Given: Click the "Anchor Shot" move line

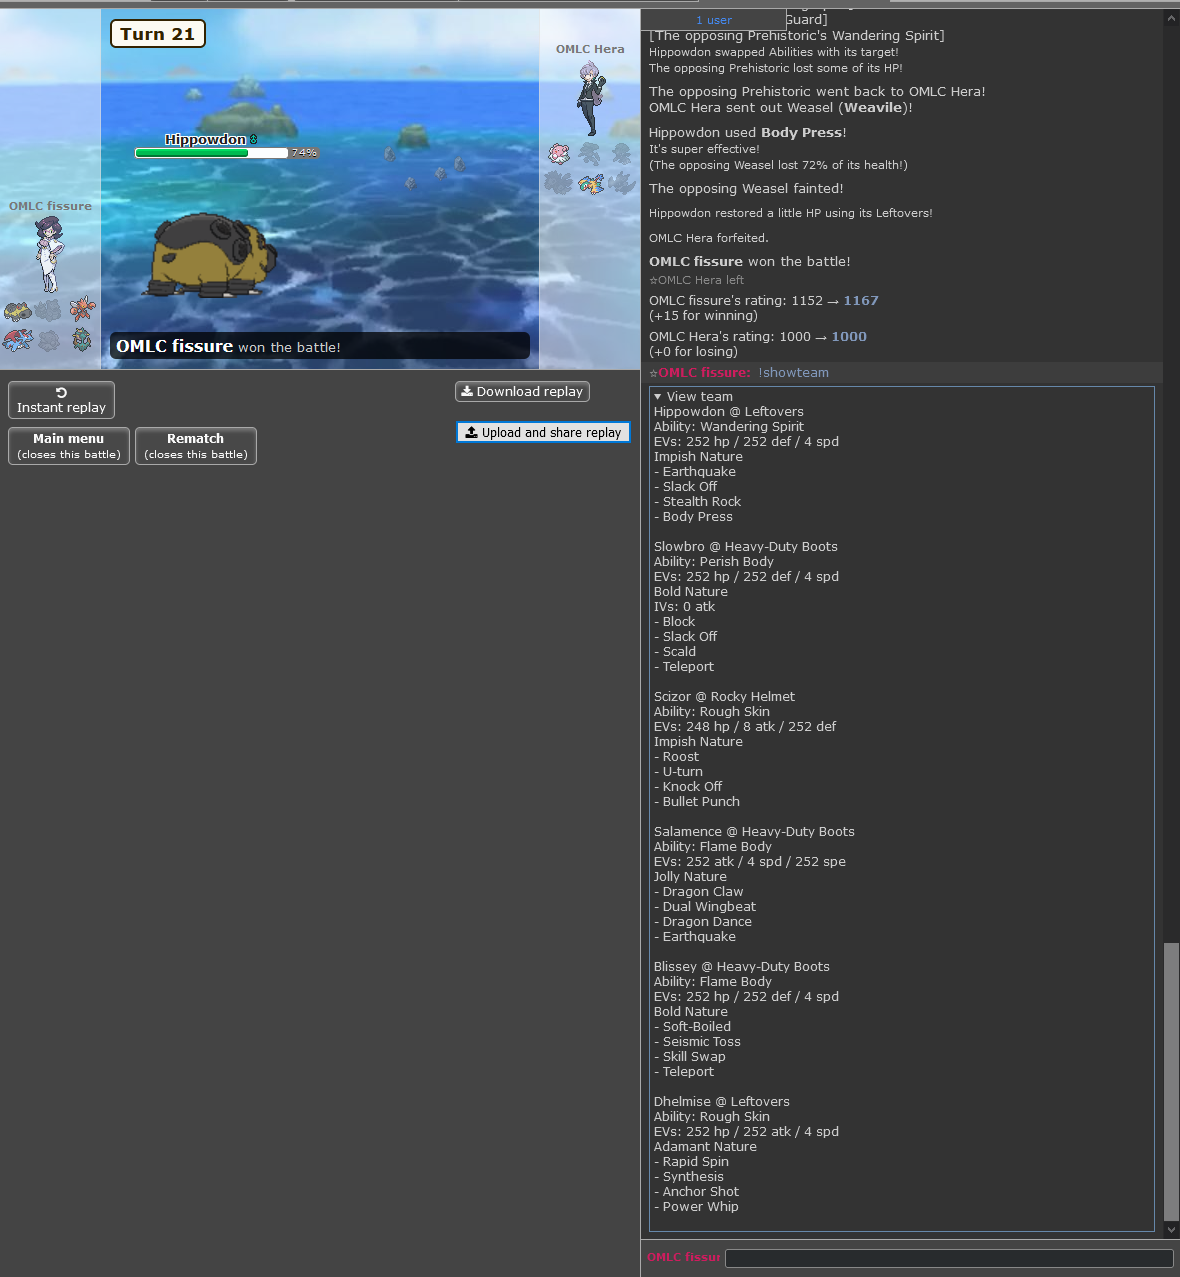Looking at the screenshot, I should coord(697,1192).
